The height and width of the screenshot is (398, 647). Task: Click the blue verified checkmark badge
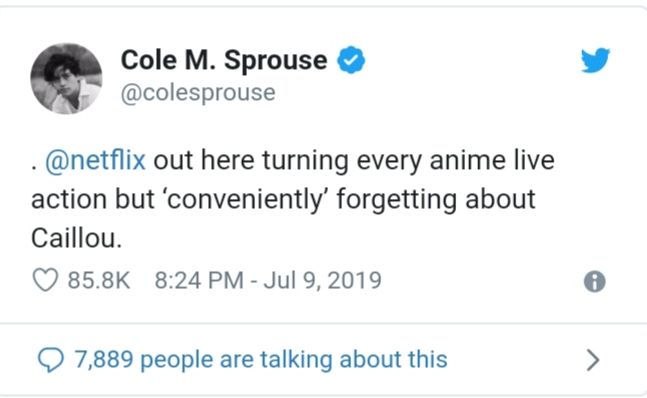point(351,60)
